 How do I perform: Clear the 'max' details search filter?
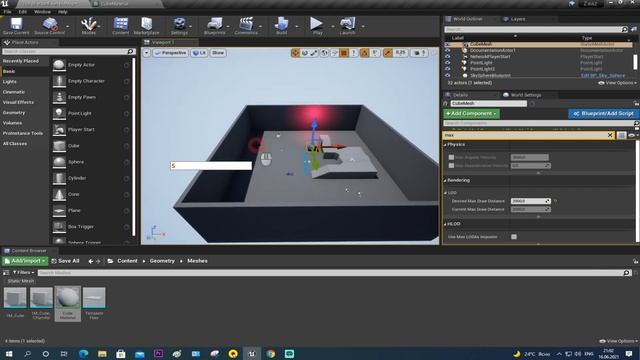coord(610,135)
